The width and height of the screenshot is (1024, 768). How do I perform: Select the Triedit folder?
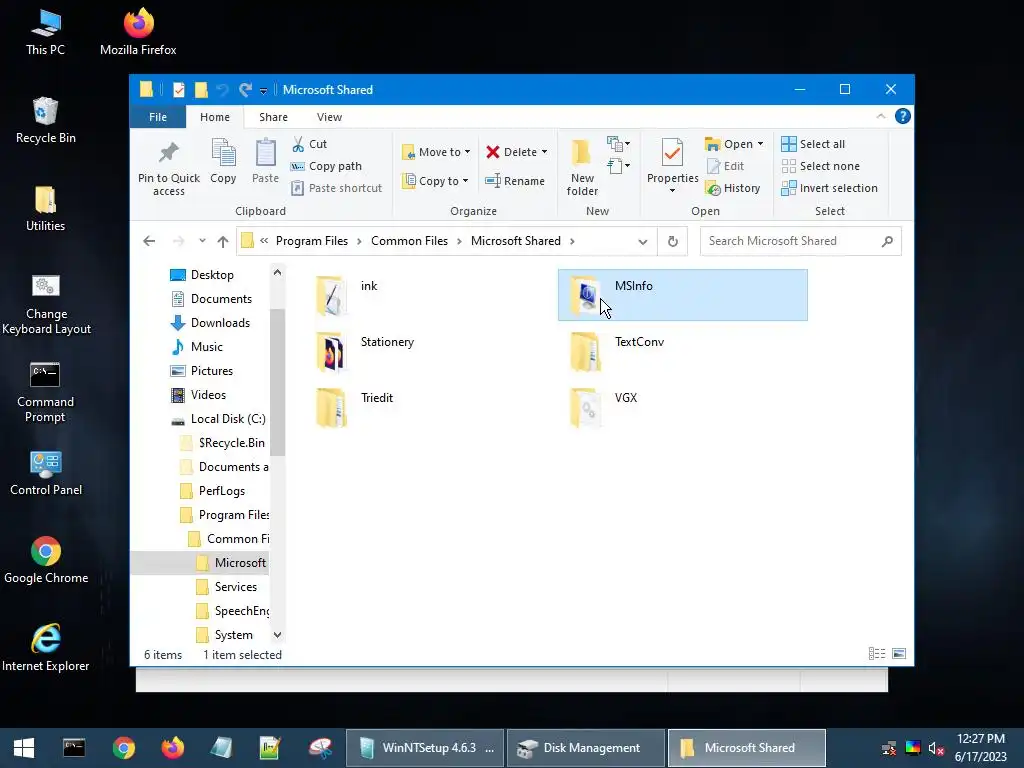[431, 408]
